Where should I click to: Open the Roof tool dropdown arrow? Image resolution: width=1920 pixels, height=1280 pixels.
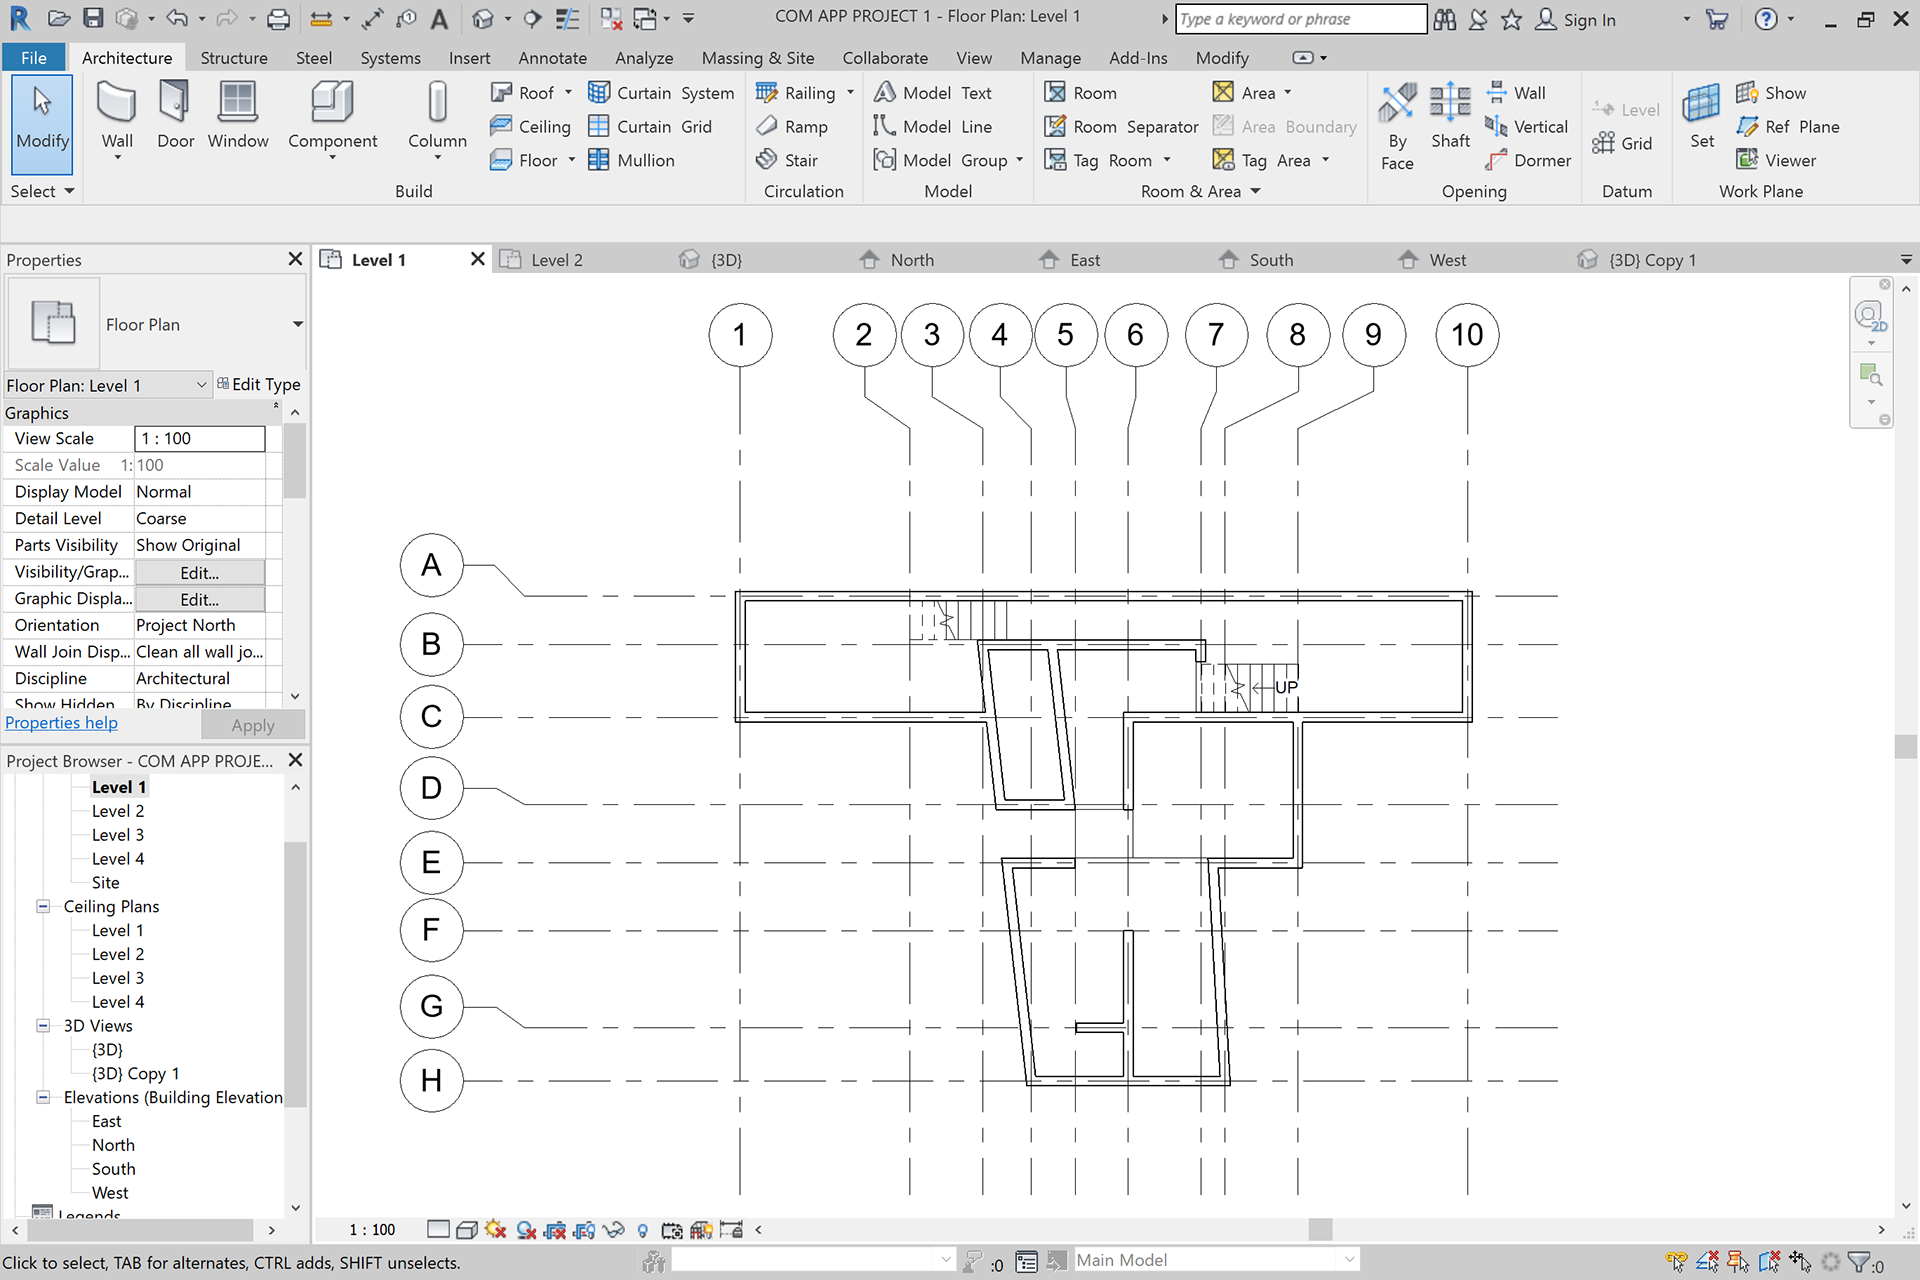click(x=568, y=93)
